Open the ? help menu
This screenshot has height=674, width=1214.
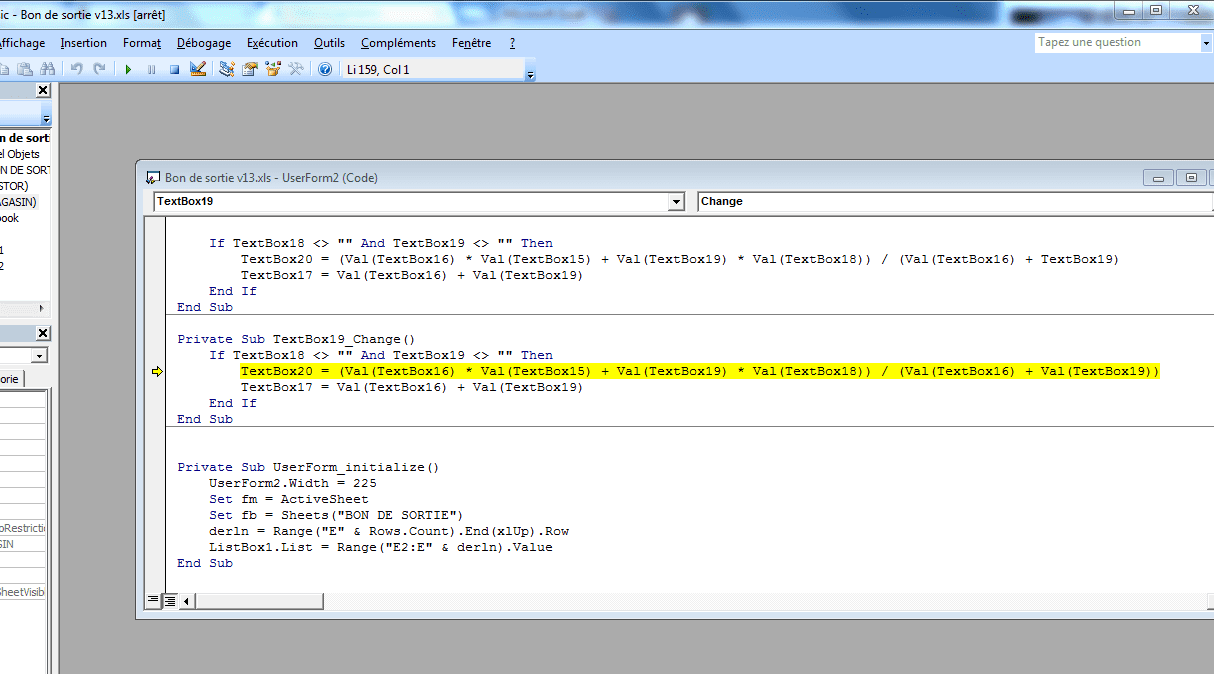[x=512, y=43]
